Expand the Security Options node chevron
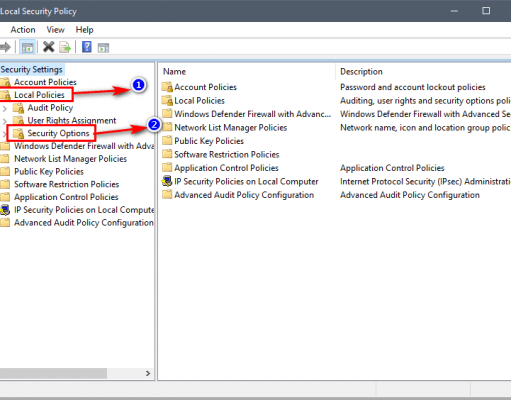 (4, 134)
